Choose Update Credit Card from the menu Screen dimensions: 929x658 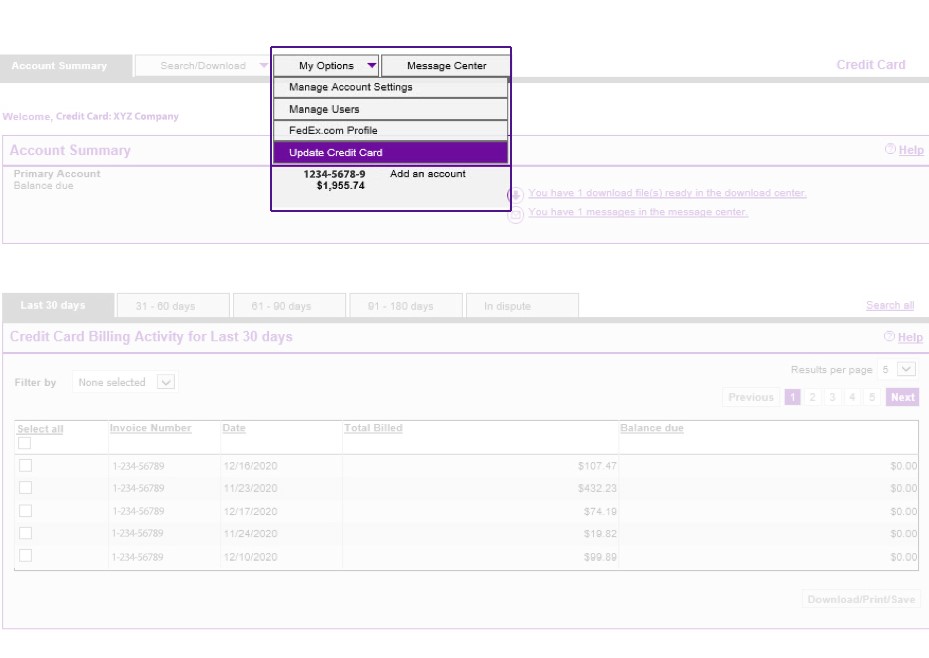(390, 152)
